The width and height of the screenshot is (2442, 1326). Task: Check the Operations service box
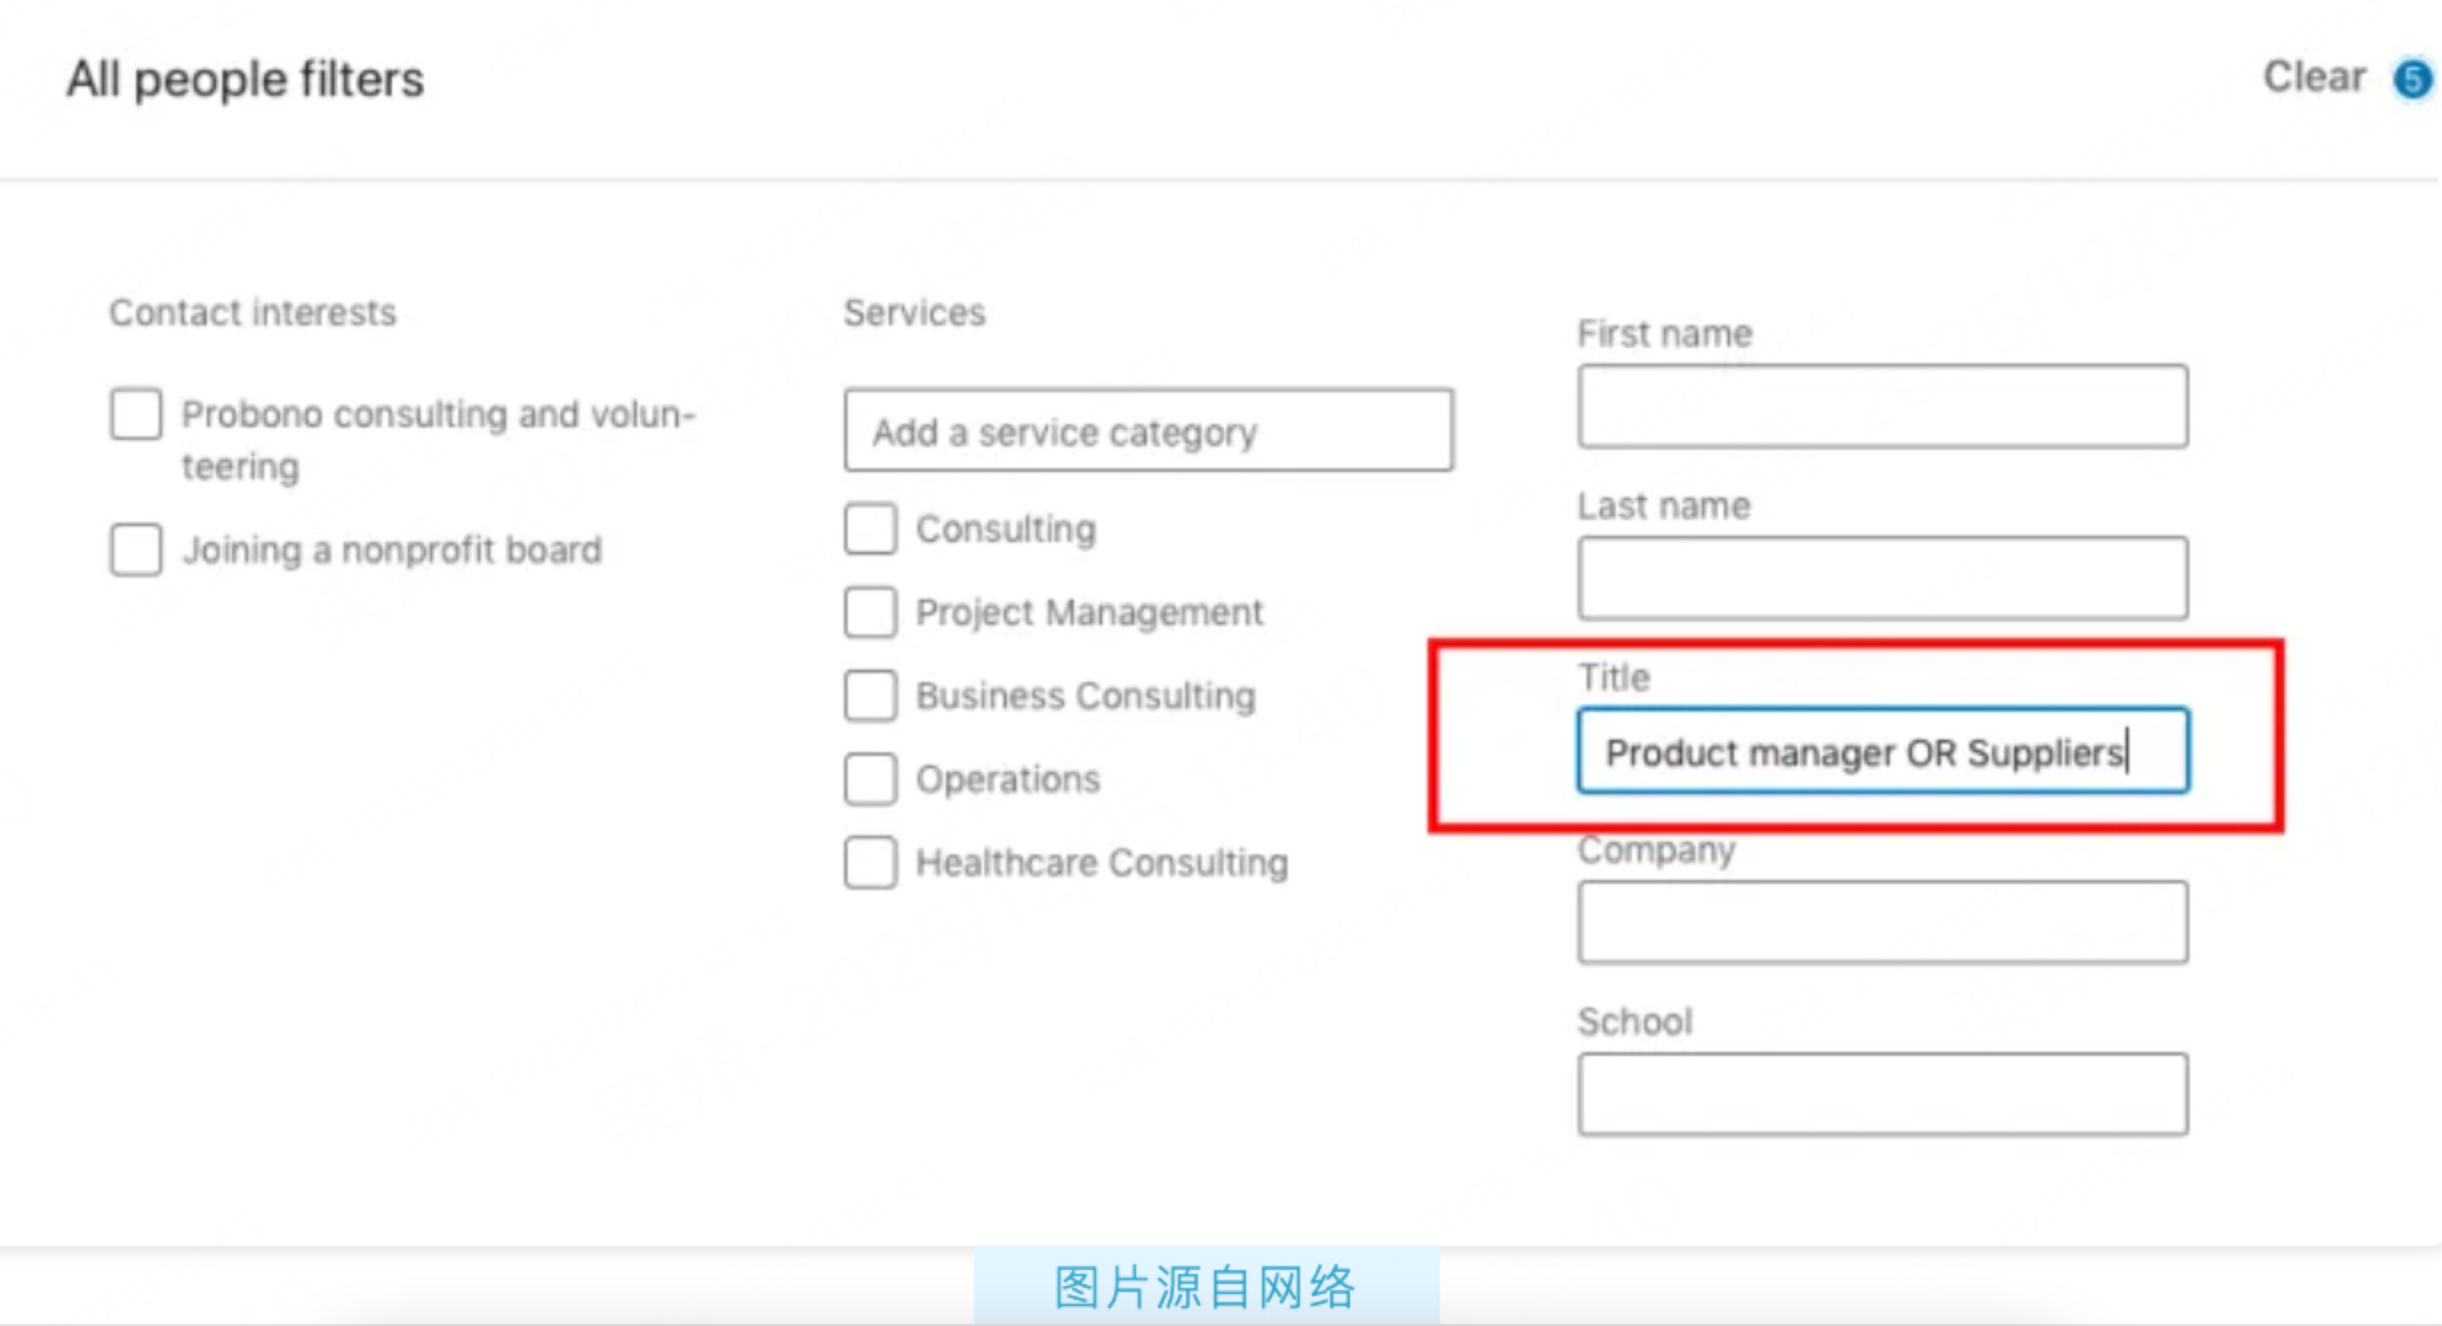click(870, 779)
